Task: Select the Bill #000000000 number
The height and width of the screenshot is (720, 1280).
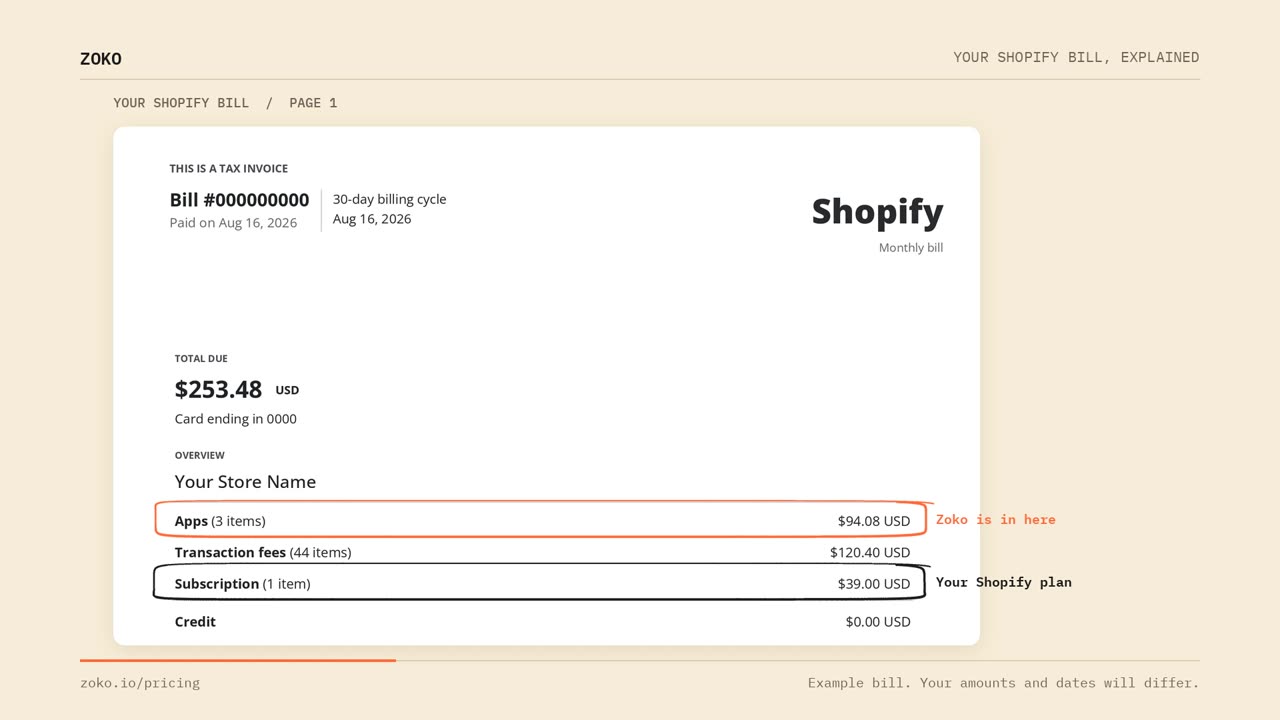Action: pos(239,200)
